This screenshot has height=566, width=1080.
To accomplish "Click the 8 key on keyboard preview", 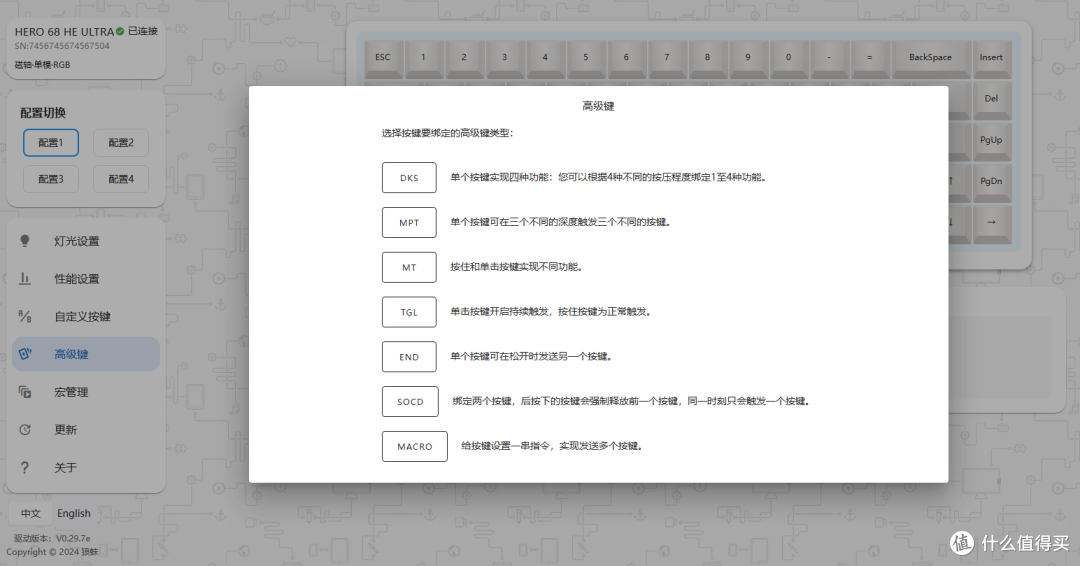I will click(707, 58).
